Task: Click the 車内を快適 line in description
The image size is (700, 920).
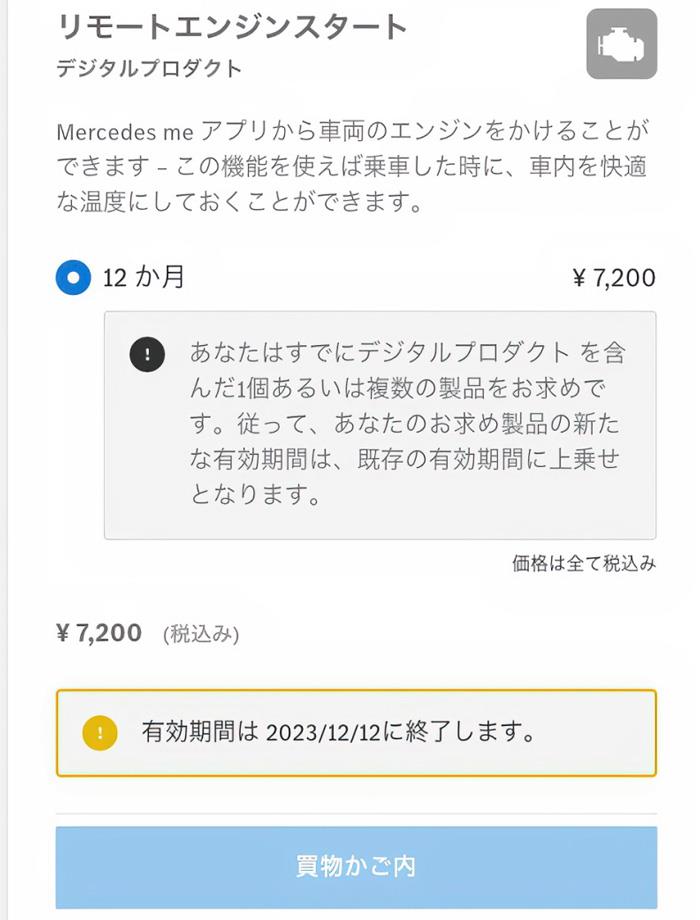Action: click(x=588, y=167)
